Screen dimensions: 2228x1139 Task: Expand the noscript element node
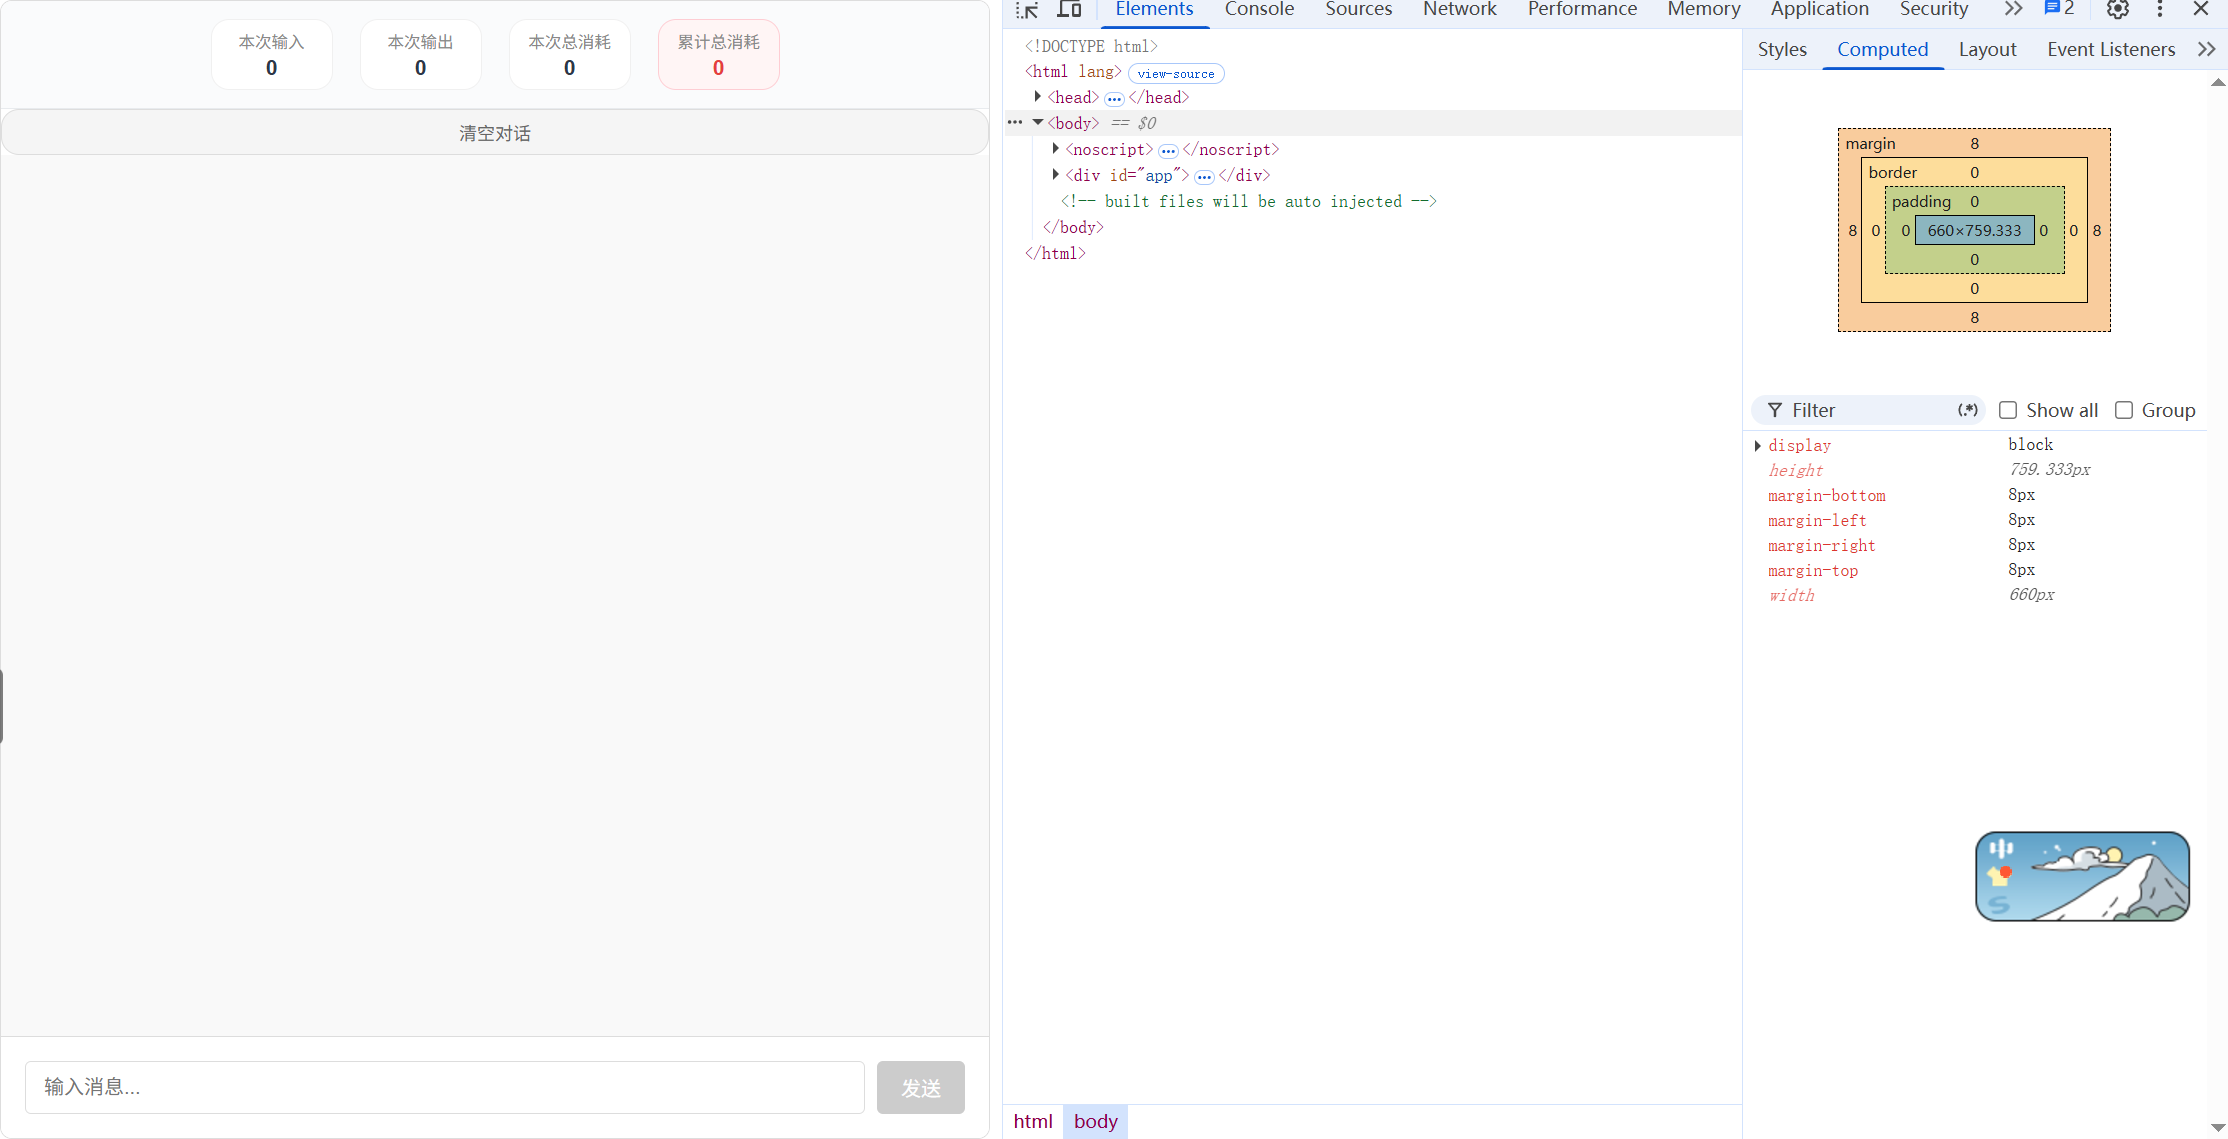point(1056,149)
